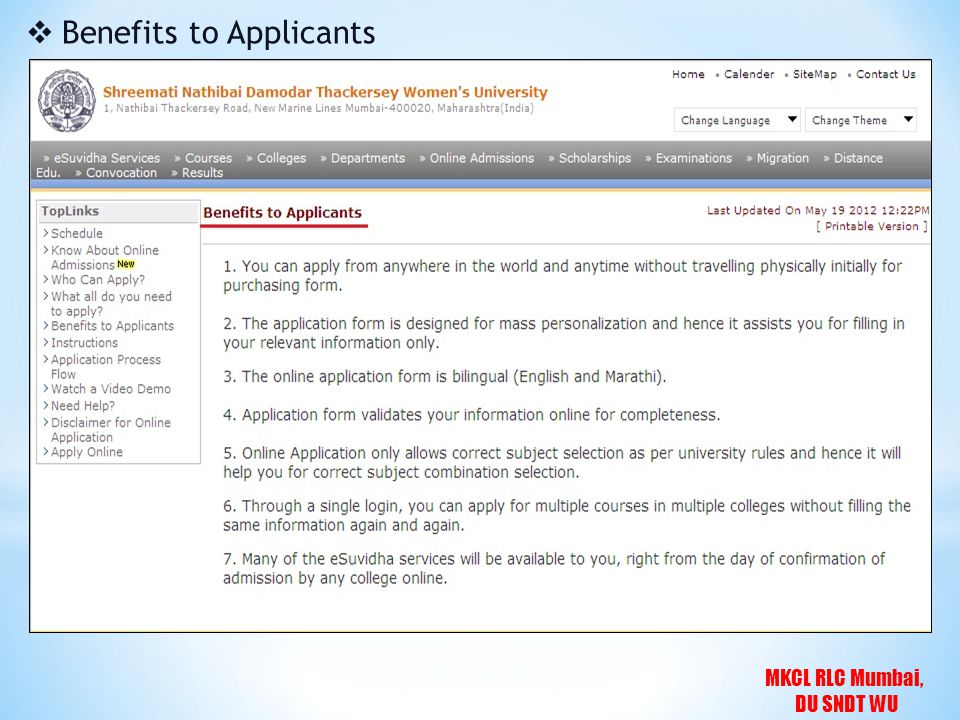Image resolution: width=960 pixels, height=720 pixels.
Task: Click the MKCL RLC Mumbai footer text
Action: (x=845, y=690)
